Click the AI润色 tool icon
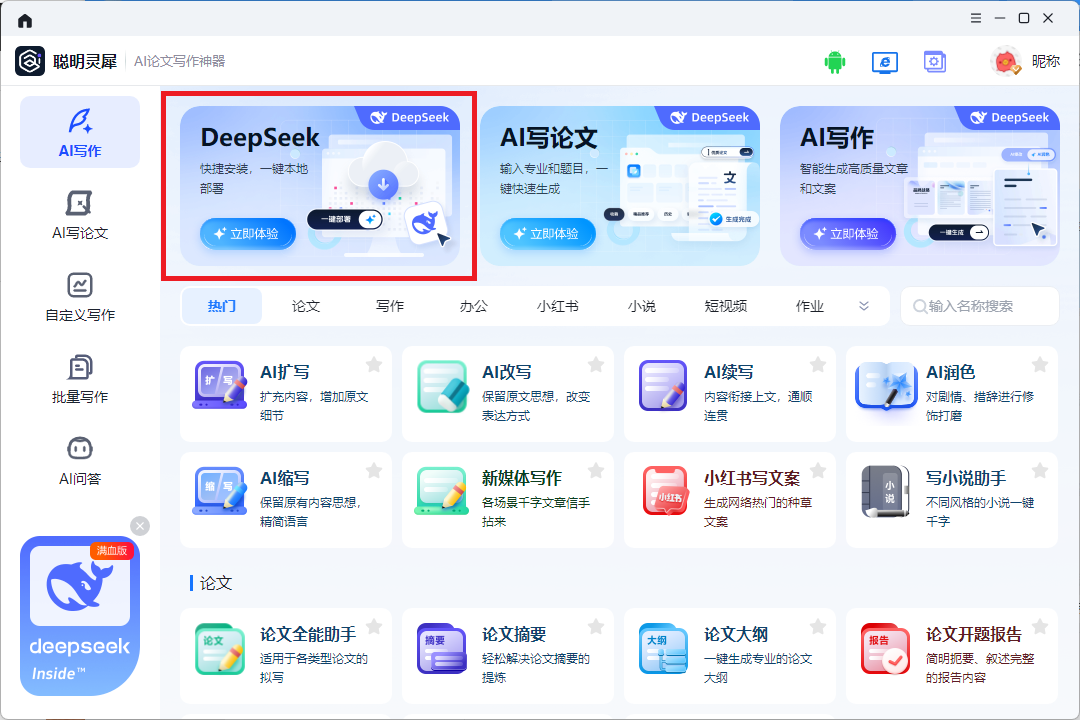Viewport: 1080px width, 720px height. [886, 386]
